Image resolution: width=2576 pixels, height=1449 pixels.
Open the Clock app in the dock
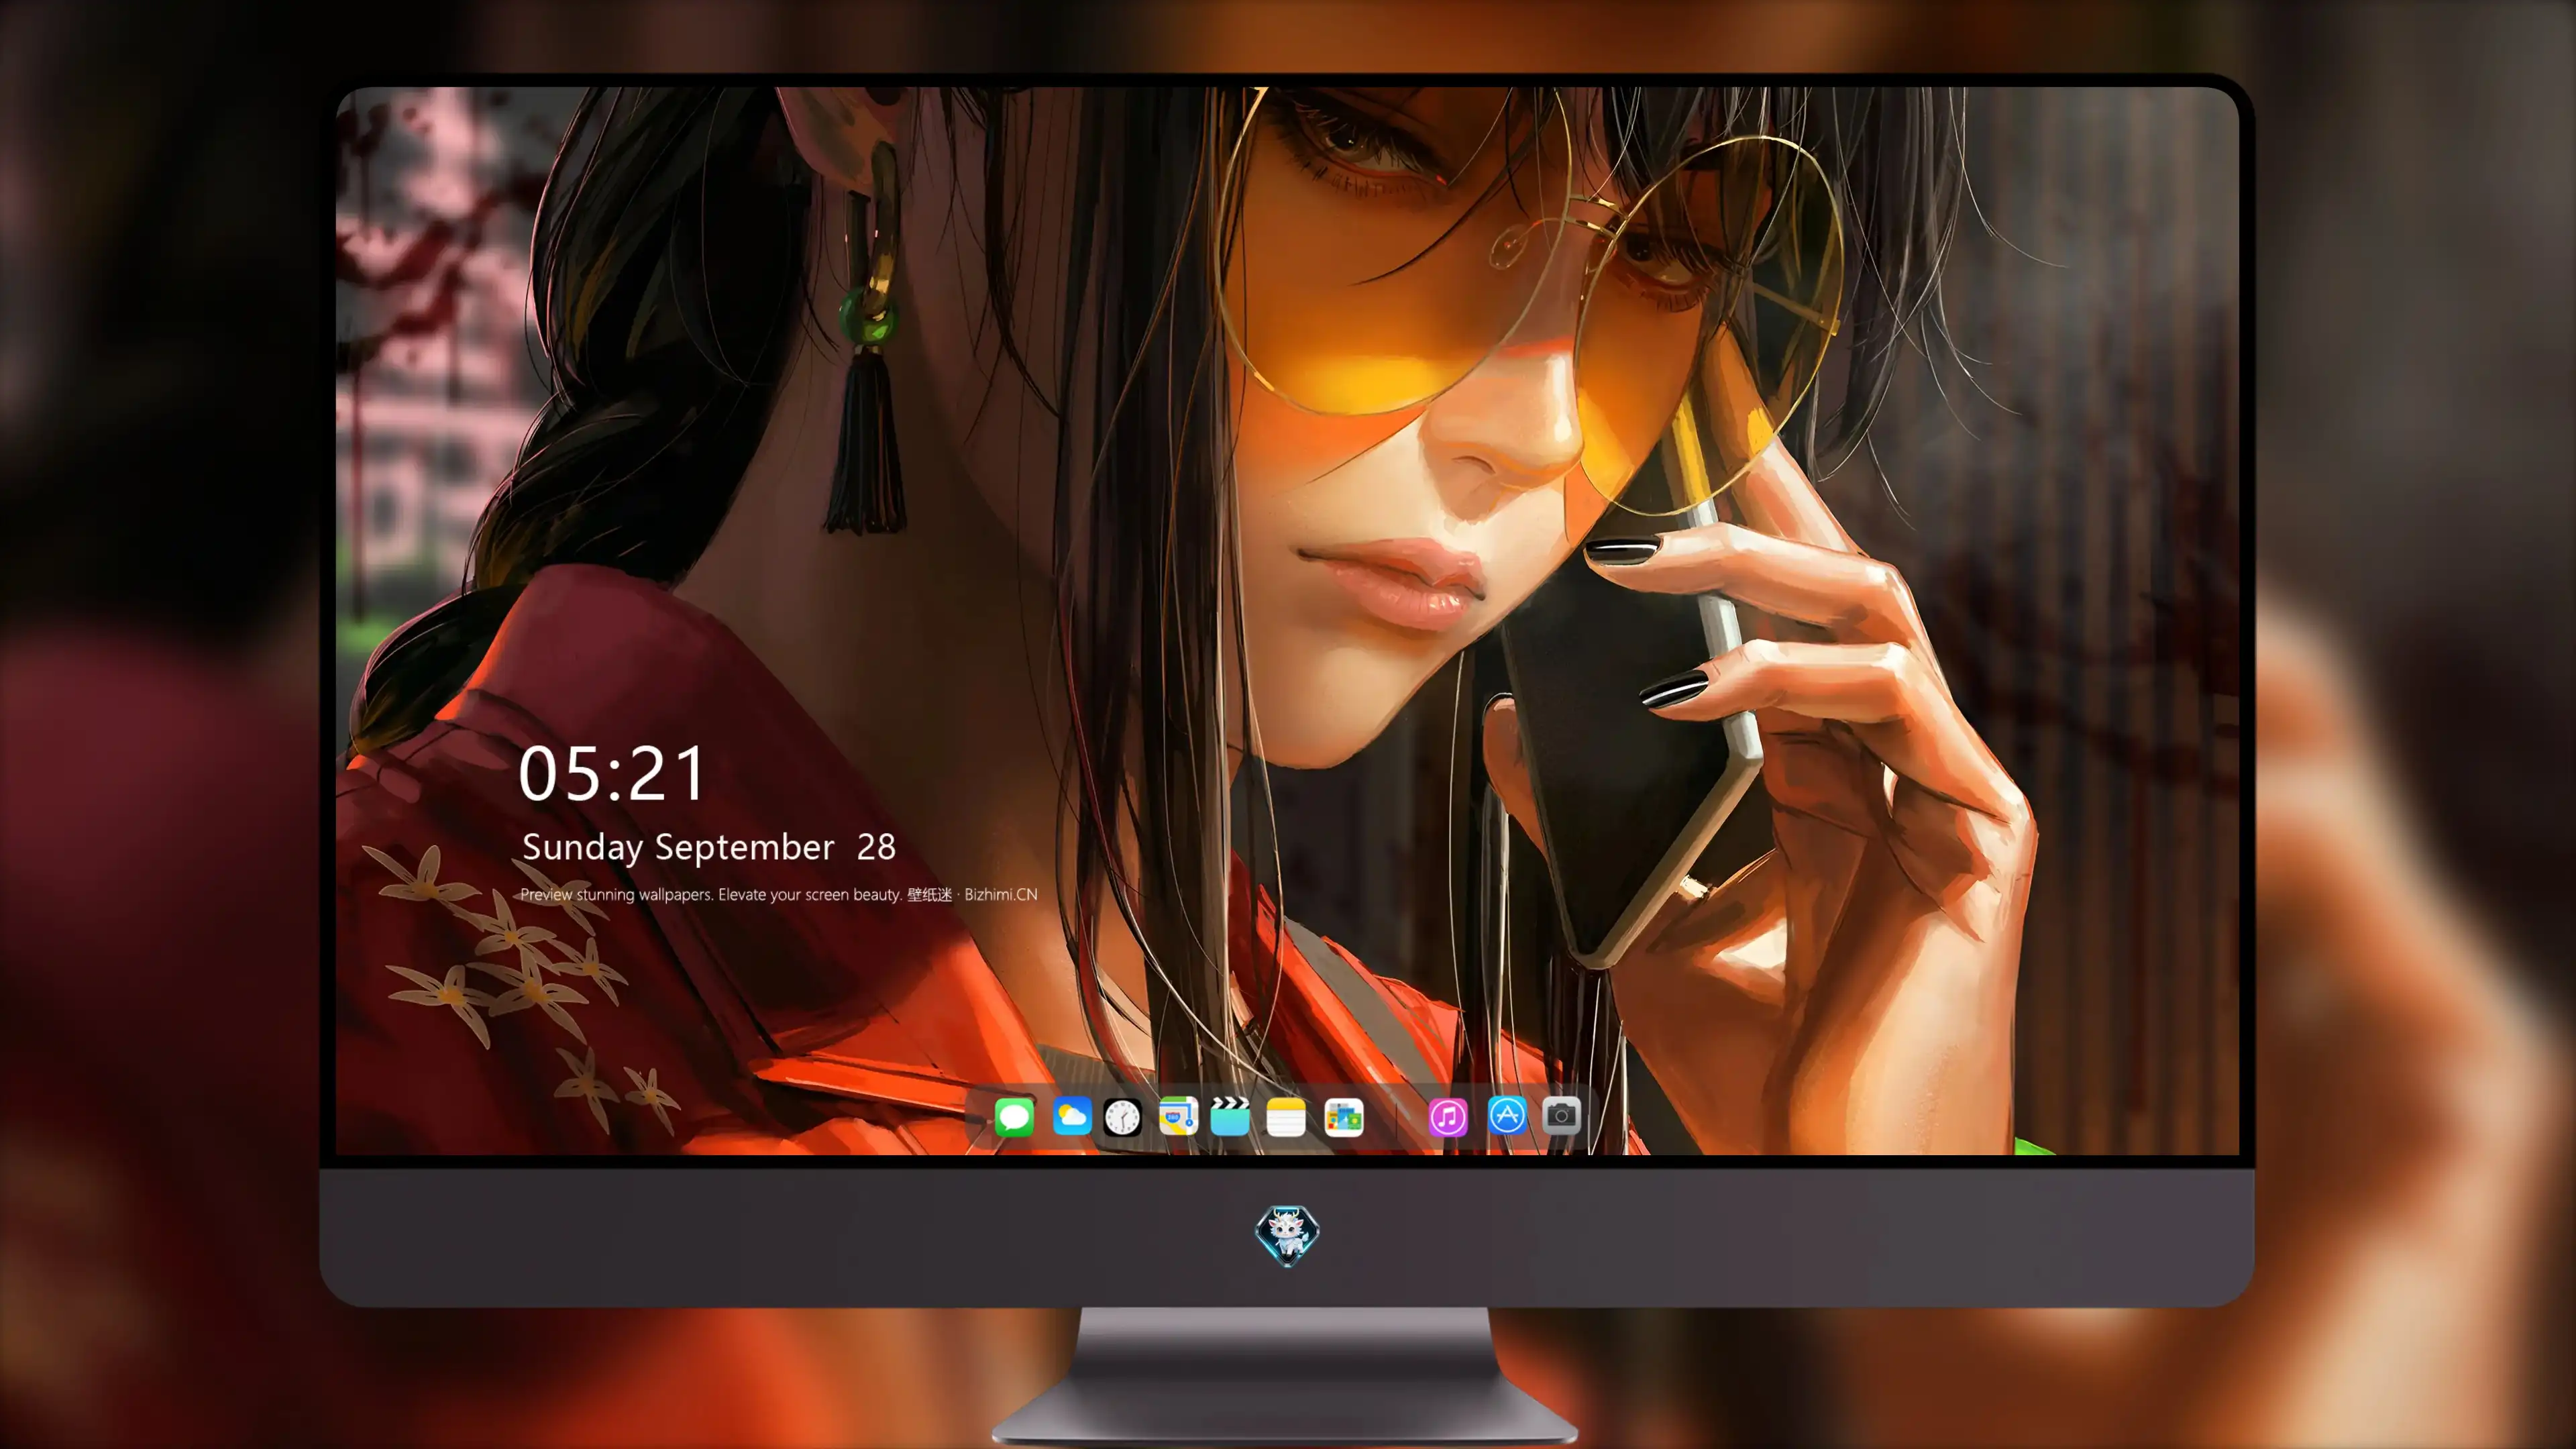click(1122, 1117)
